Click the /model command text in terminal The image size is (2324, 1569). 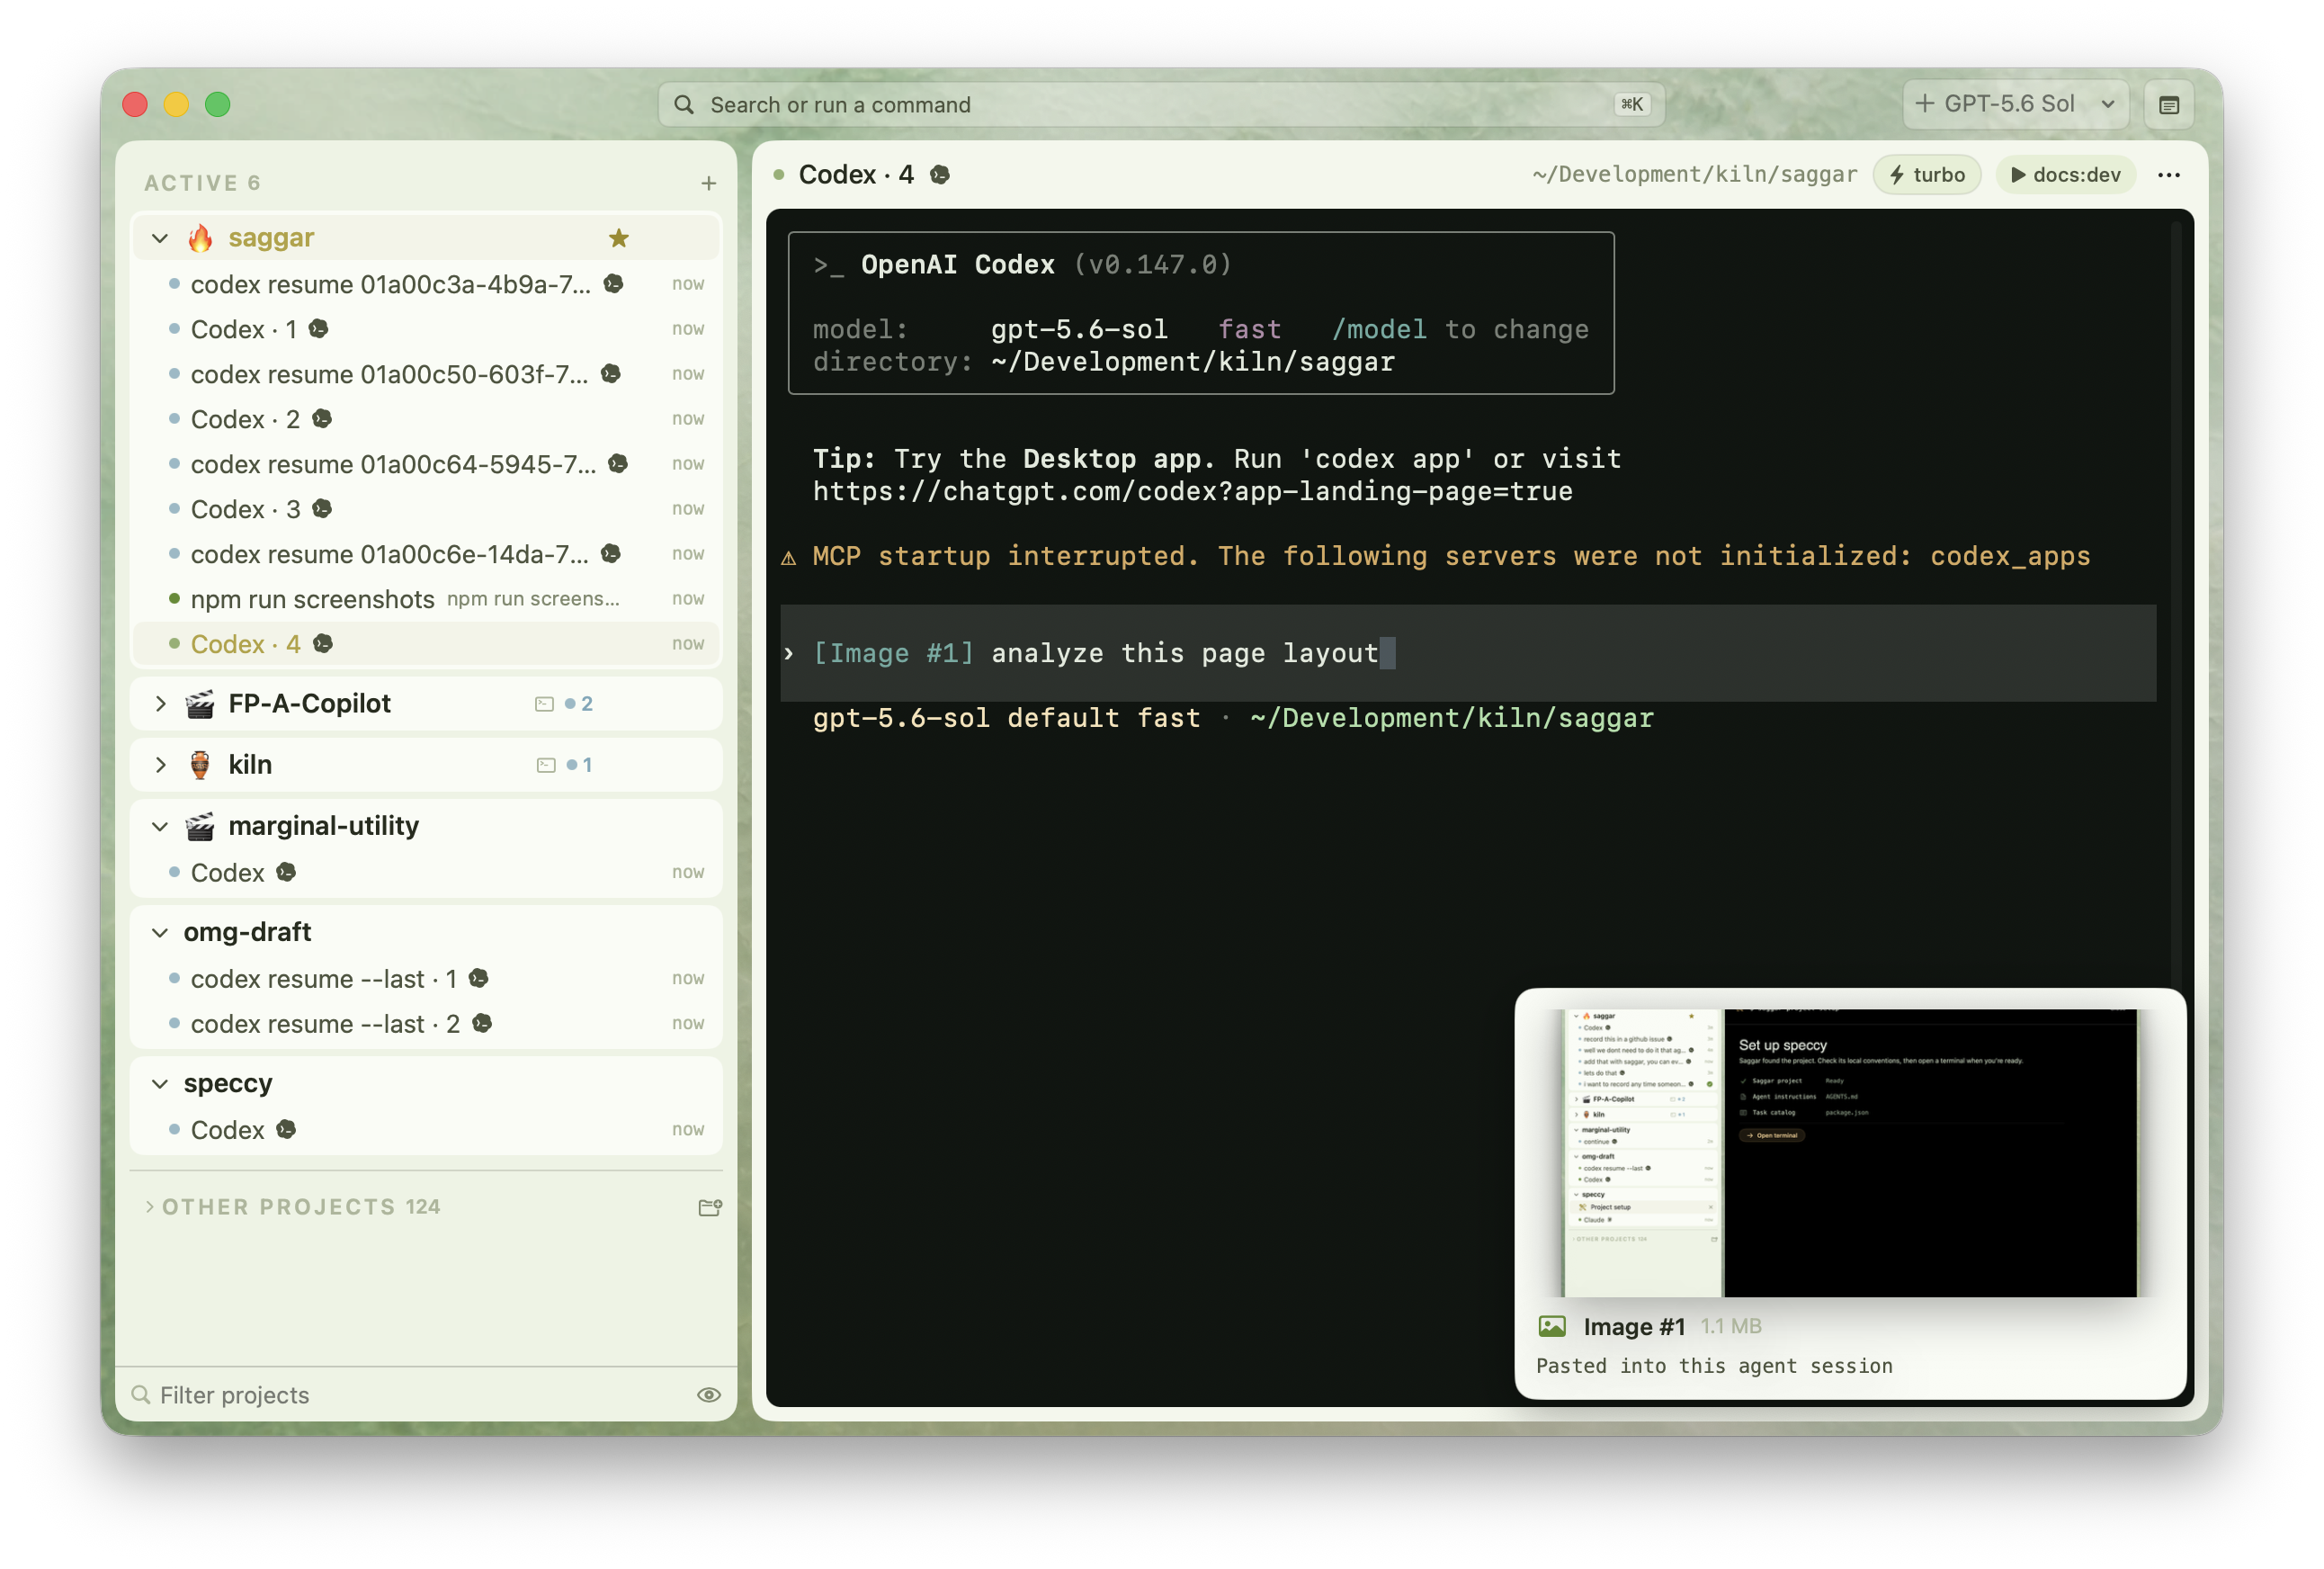1379,330
